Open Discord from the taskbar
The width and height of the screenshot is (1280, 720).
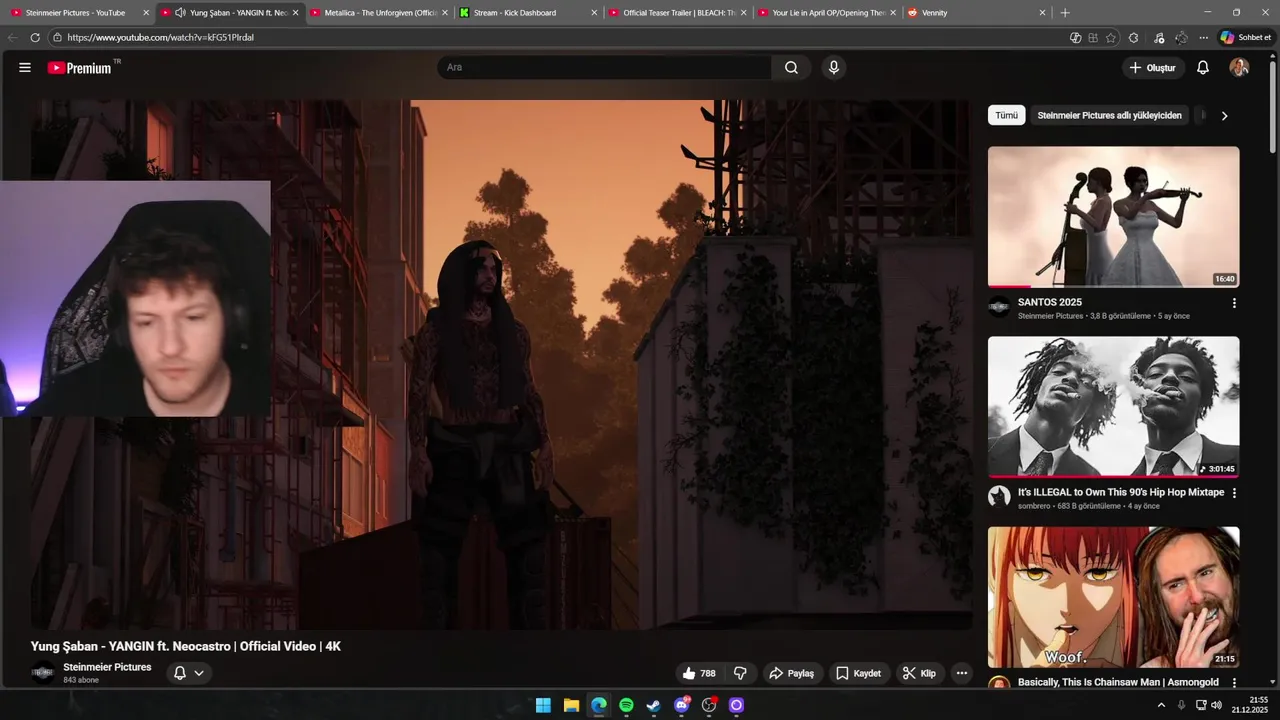[682, 705]
